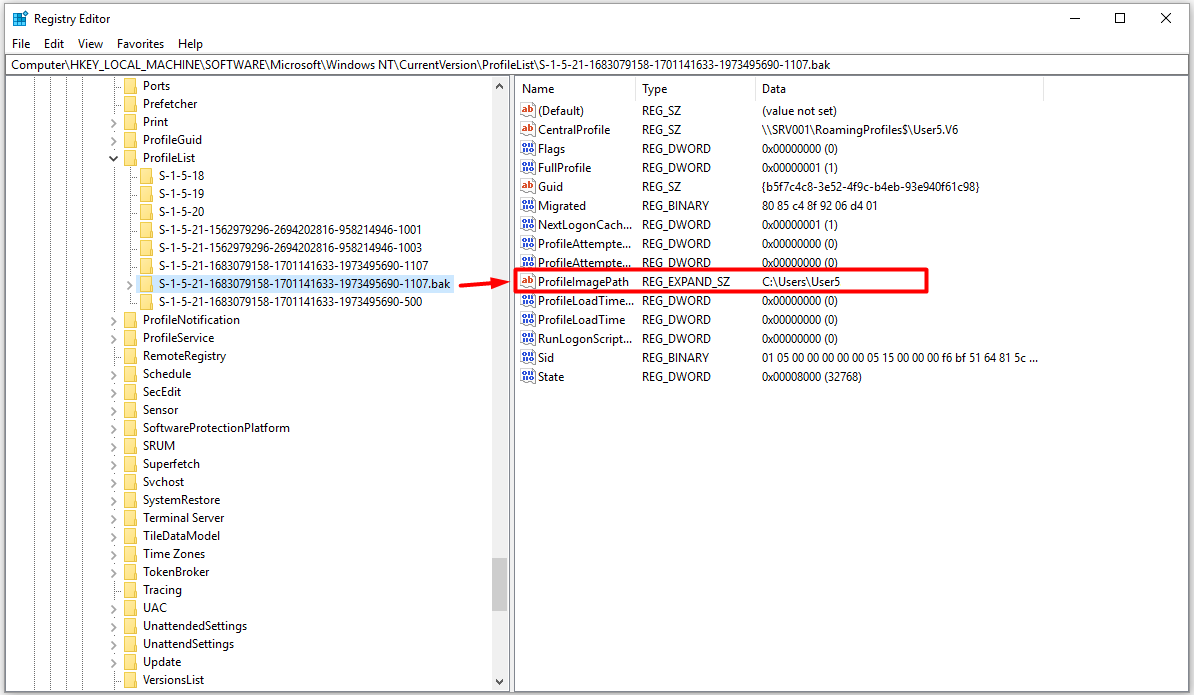Open the Edit menu

[x=54, y=43]
